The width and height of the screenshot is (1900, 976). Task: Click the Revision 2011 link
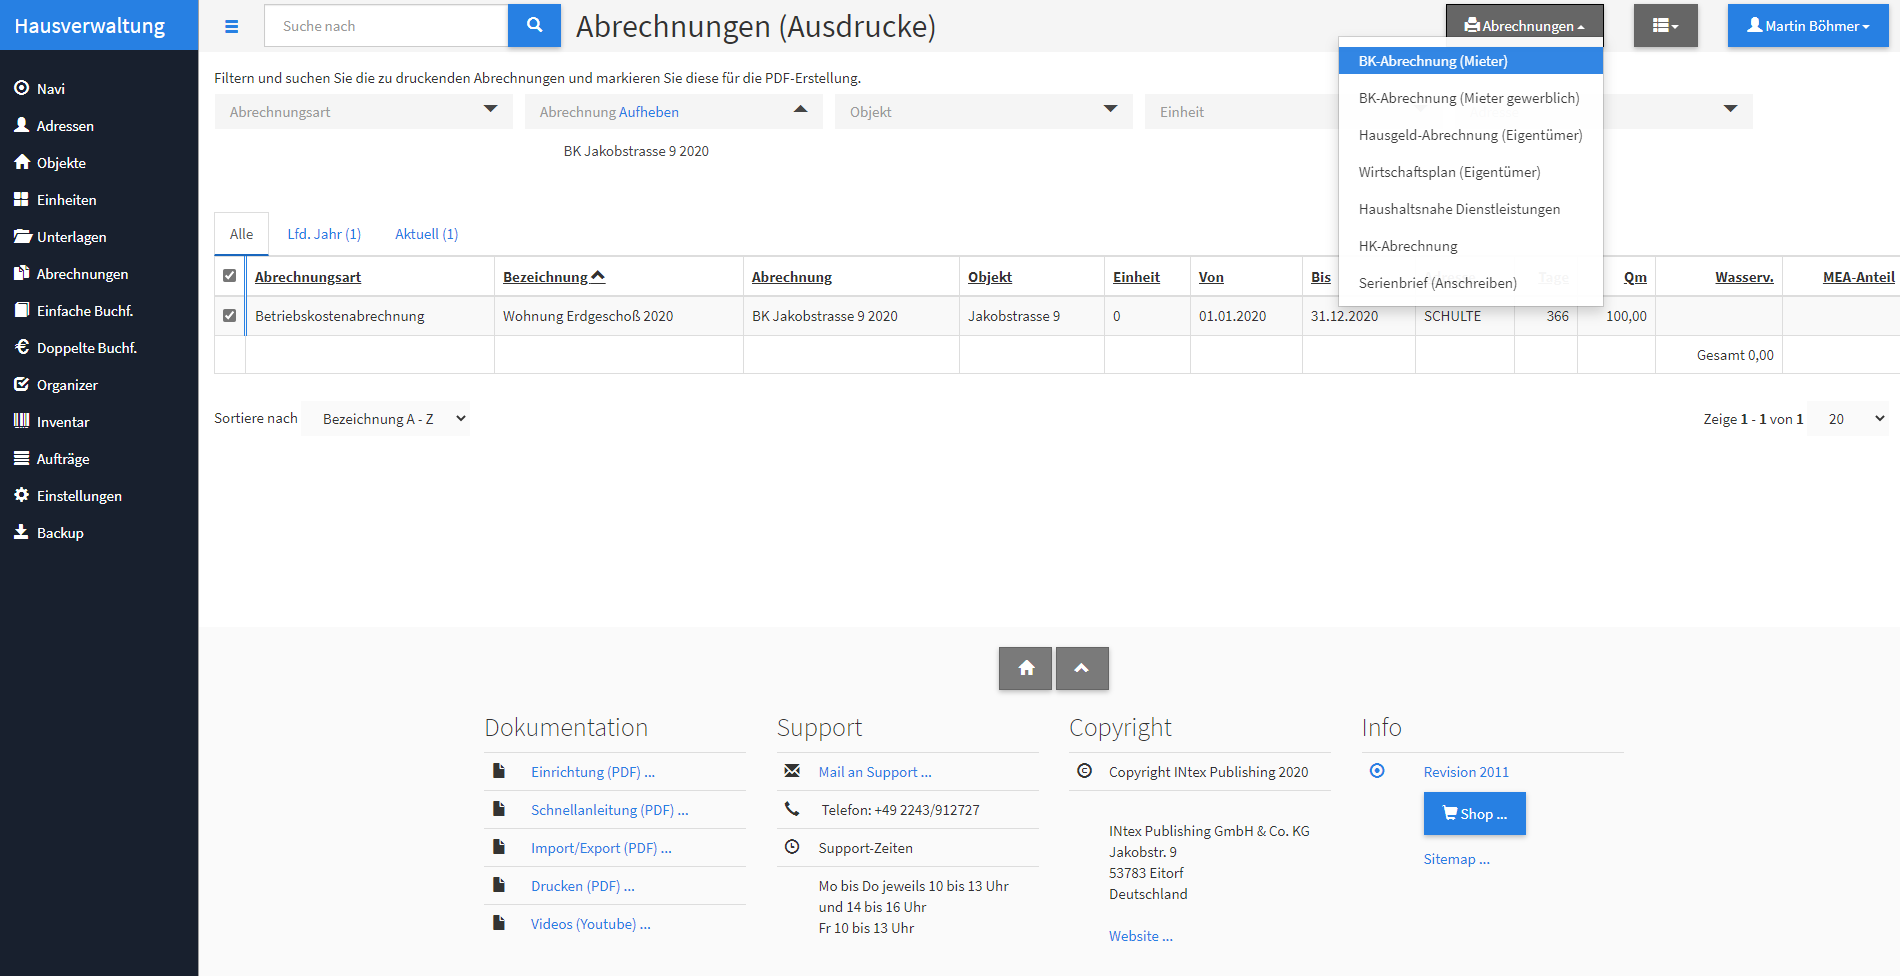(1466, 772)
